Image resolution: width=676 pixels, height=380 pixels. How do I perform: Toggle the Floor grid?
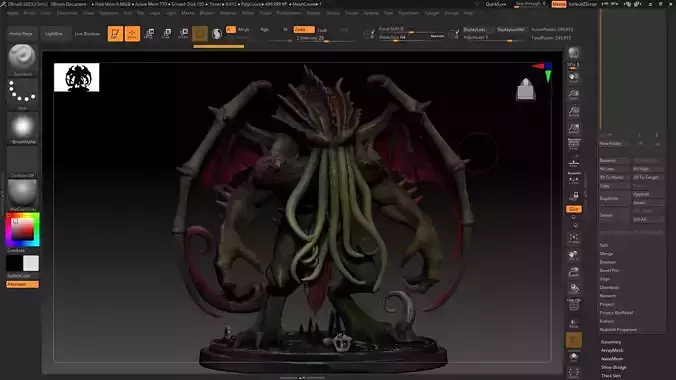point(573,163)
